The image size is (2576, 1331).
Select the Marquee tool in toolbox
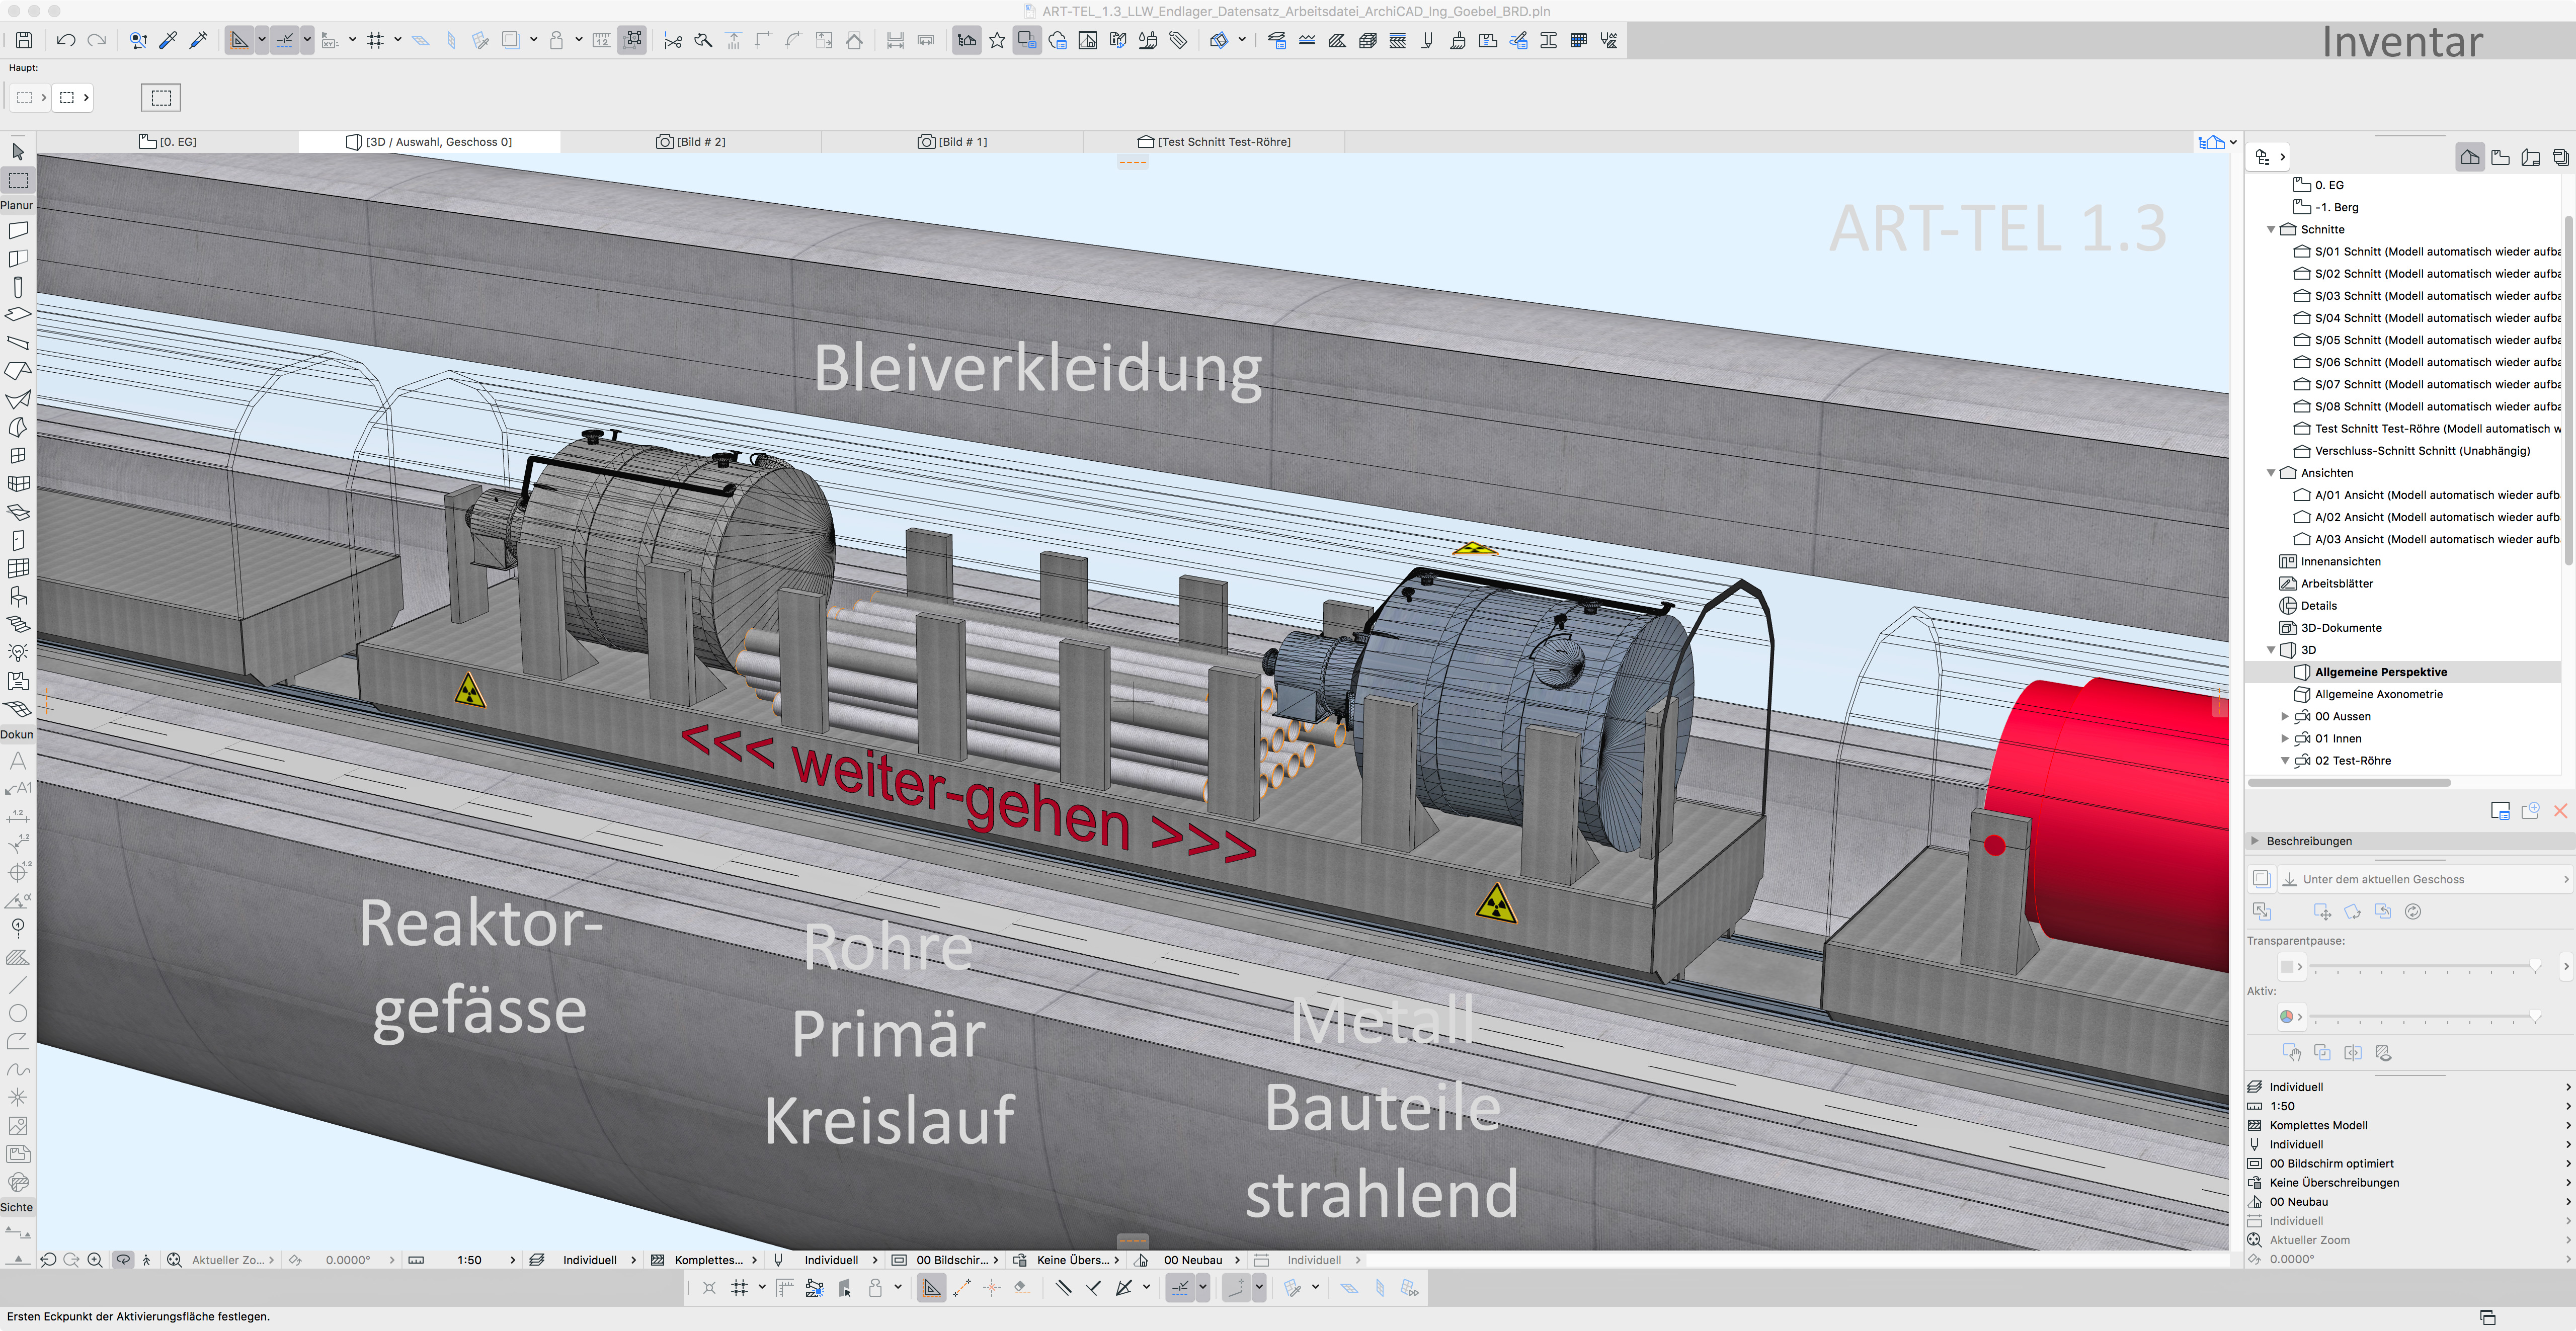tap(18, 180)
